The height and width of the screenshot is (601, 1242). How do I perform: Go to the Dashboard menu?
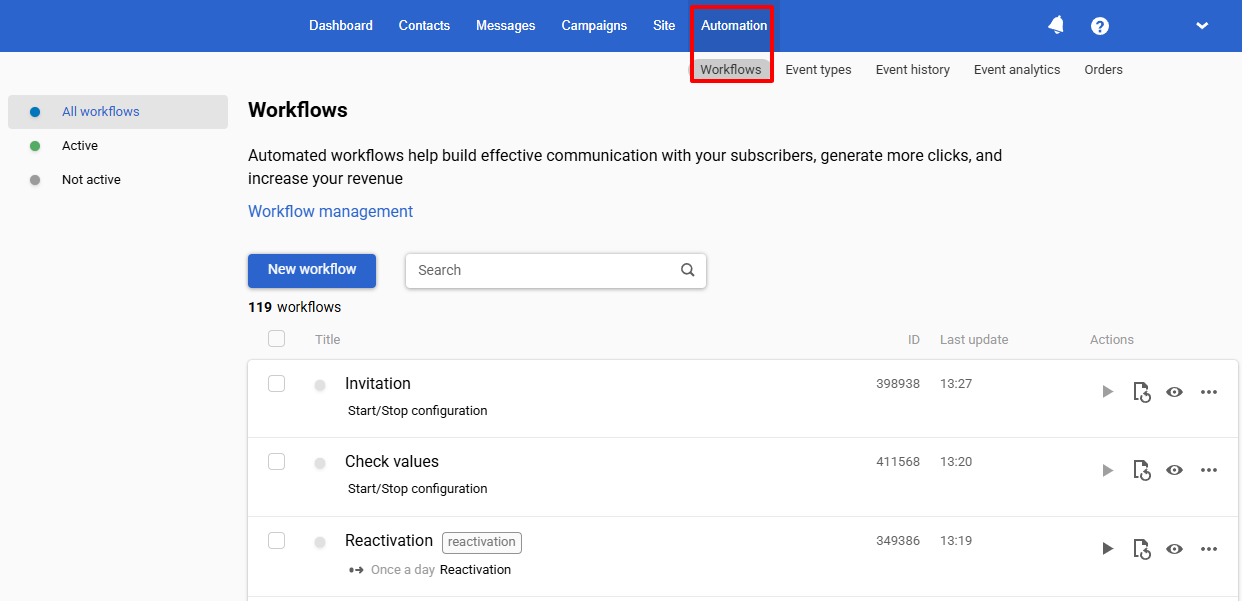(x=341, y=26)
